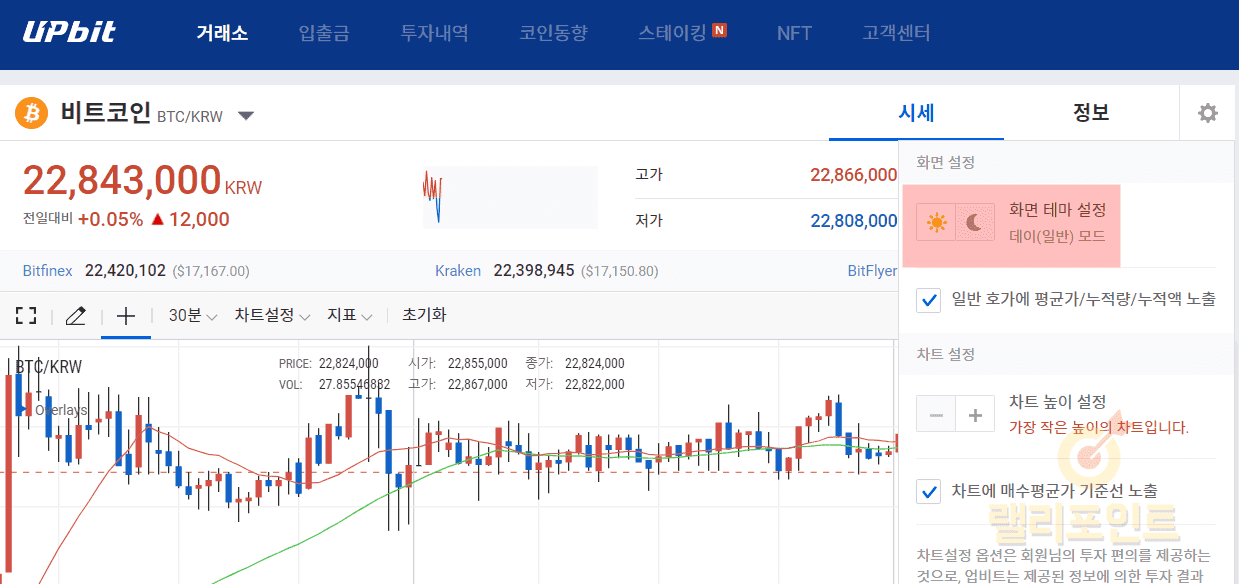Select the pencil drawing tool
This screenshot has width=1239, height=584.
[75, 316]
